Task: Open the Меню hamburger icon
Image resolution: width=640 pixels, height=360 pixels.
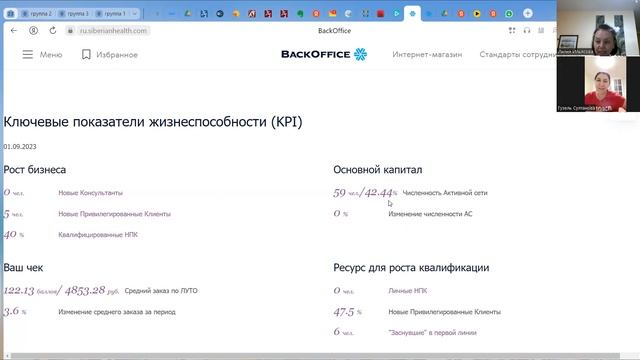Action: [x=28, y=54]
